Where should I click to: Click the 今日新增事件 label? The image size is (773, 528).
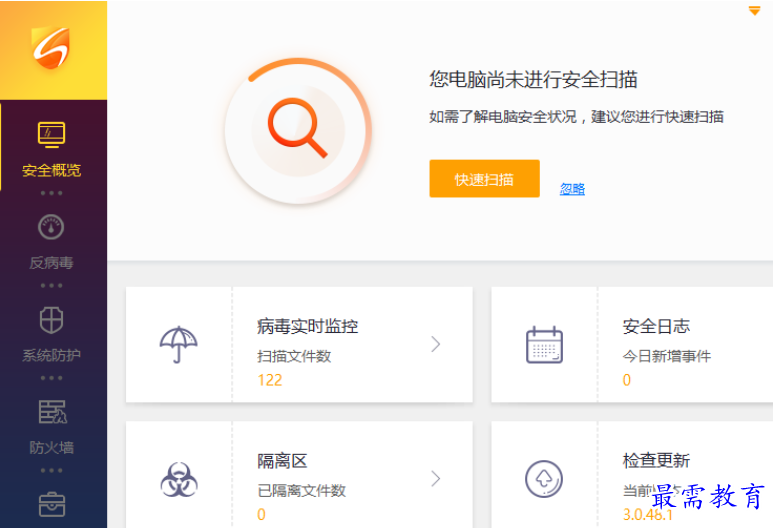click(667, 356)
